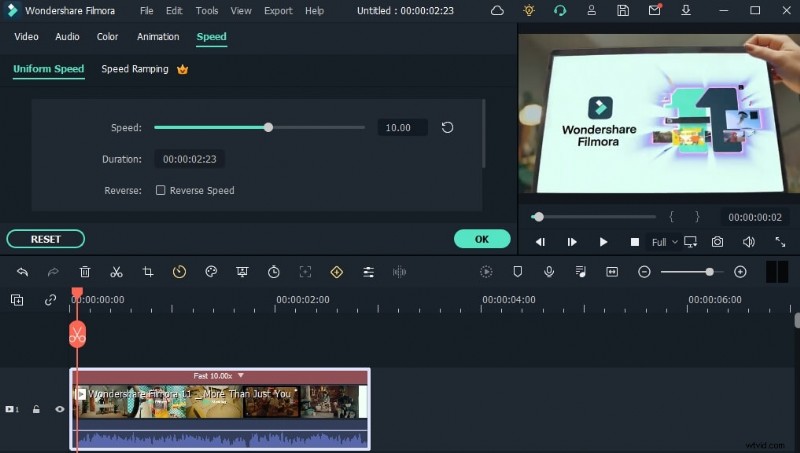Expand the Fast 10.00x speed dropdown arrow

pyautogui.click(x=241, y=375)
